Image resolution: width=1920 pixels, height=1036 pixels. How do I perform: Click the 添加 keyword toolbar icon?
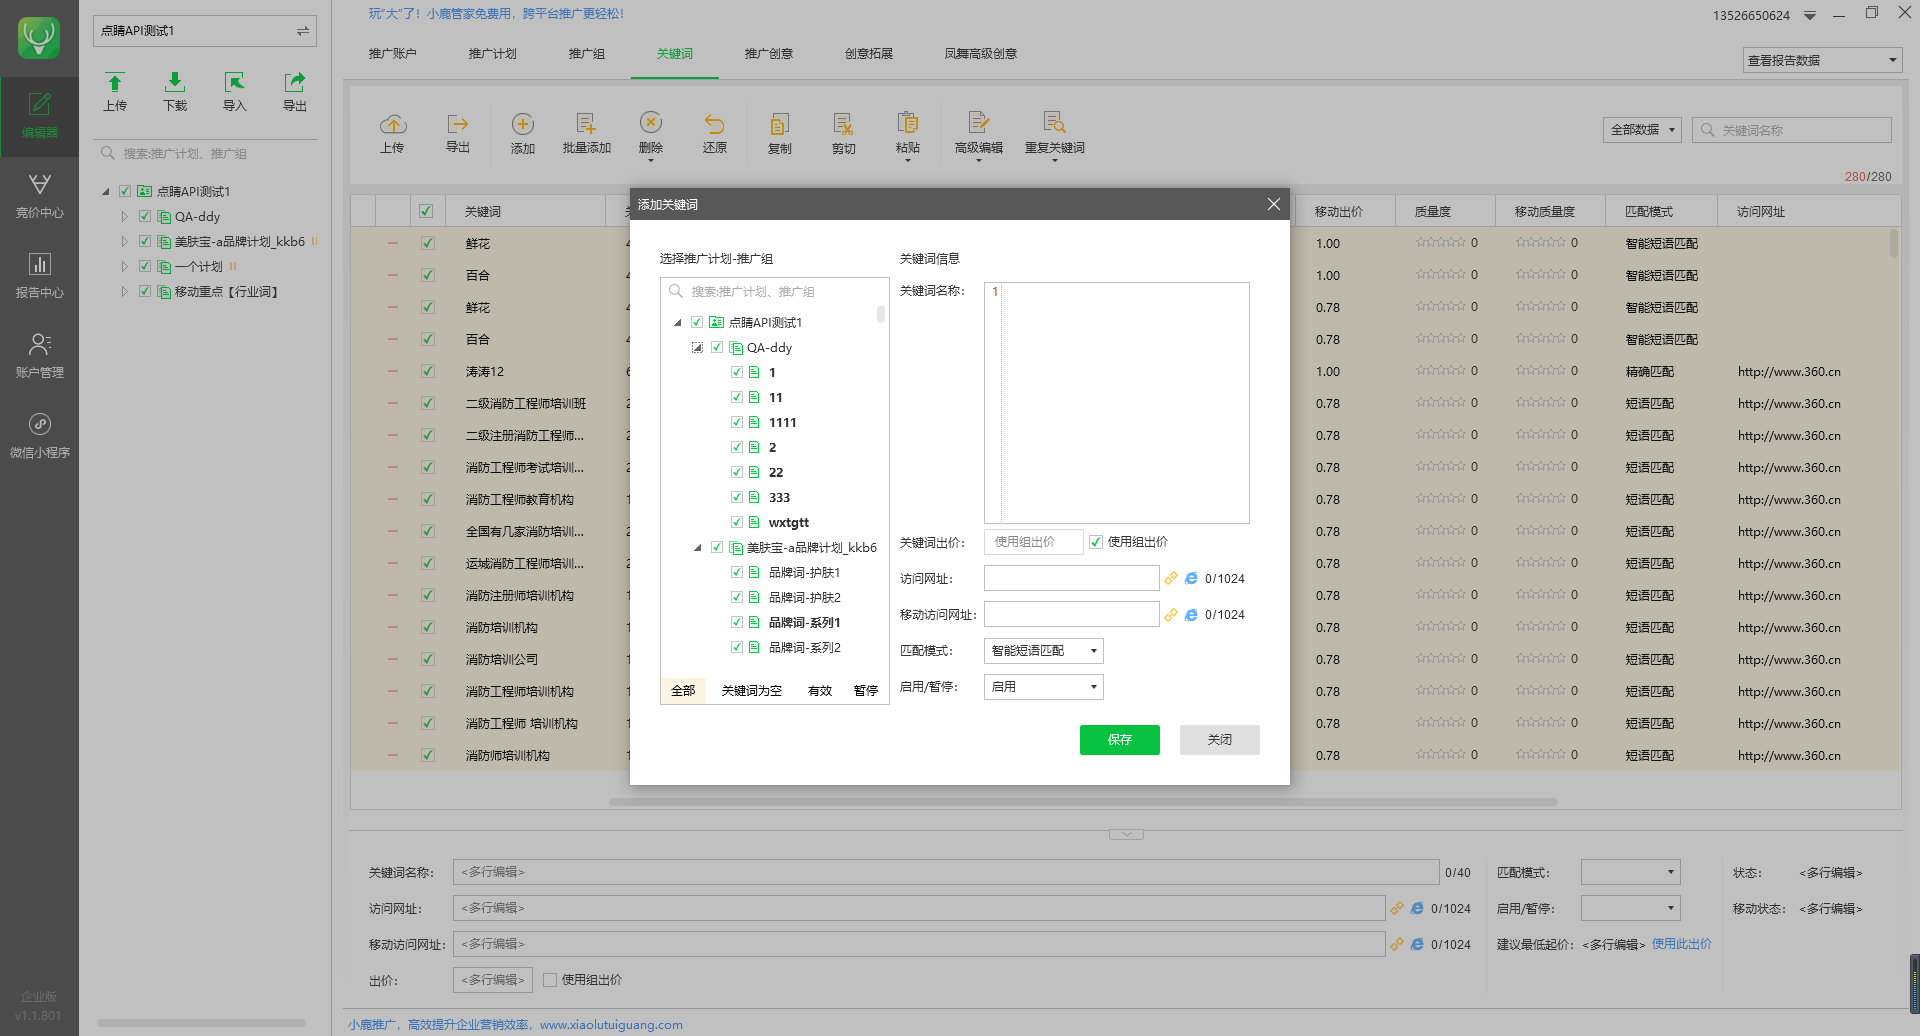tap(523, 134)
